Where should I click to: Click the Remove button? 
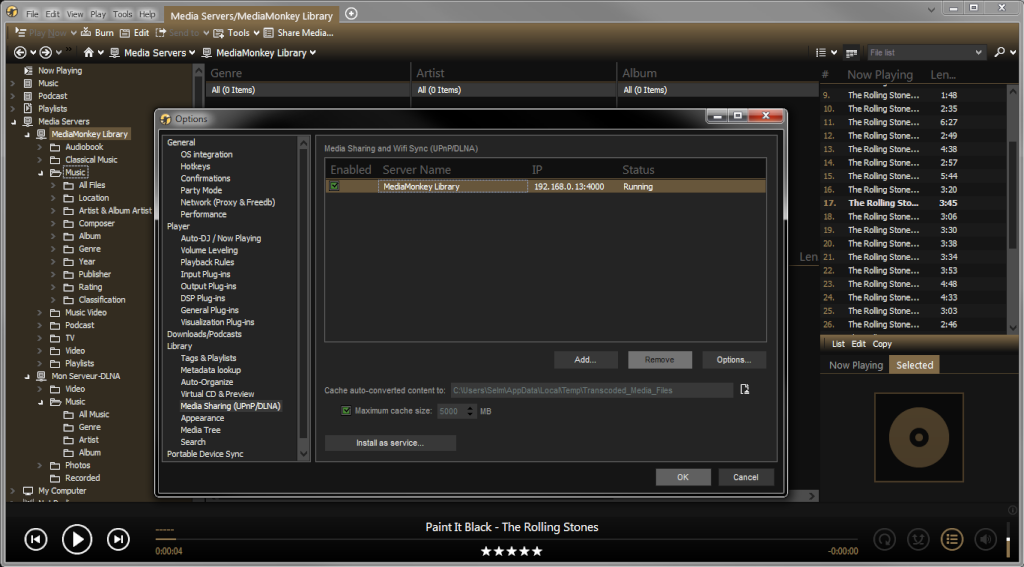click(x=660, y=360)
